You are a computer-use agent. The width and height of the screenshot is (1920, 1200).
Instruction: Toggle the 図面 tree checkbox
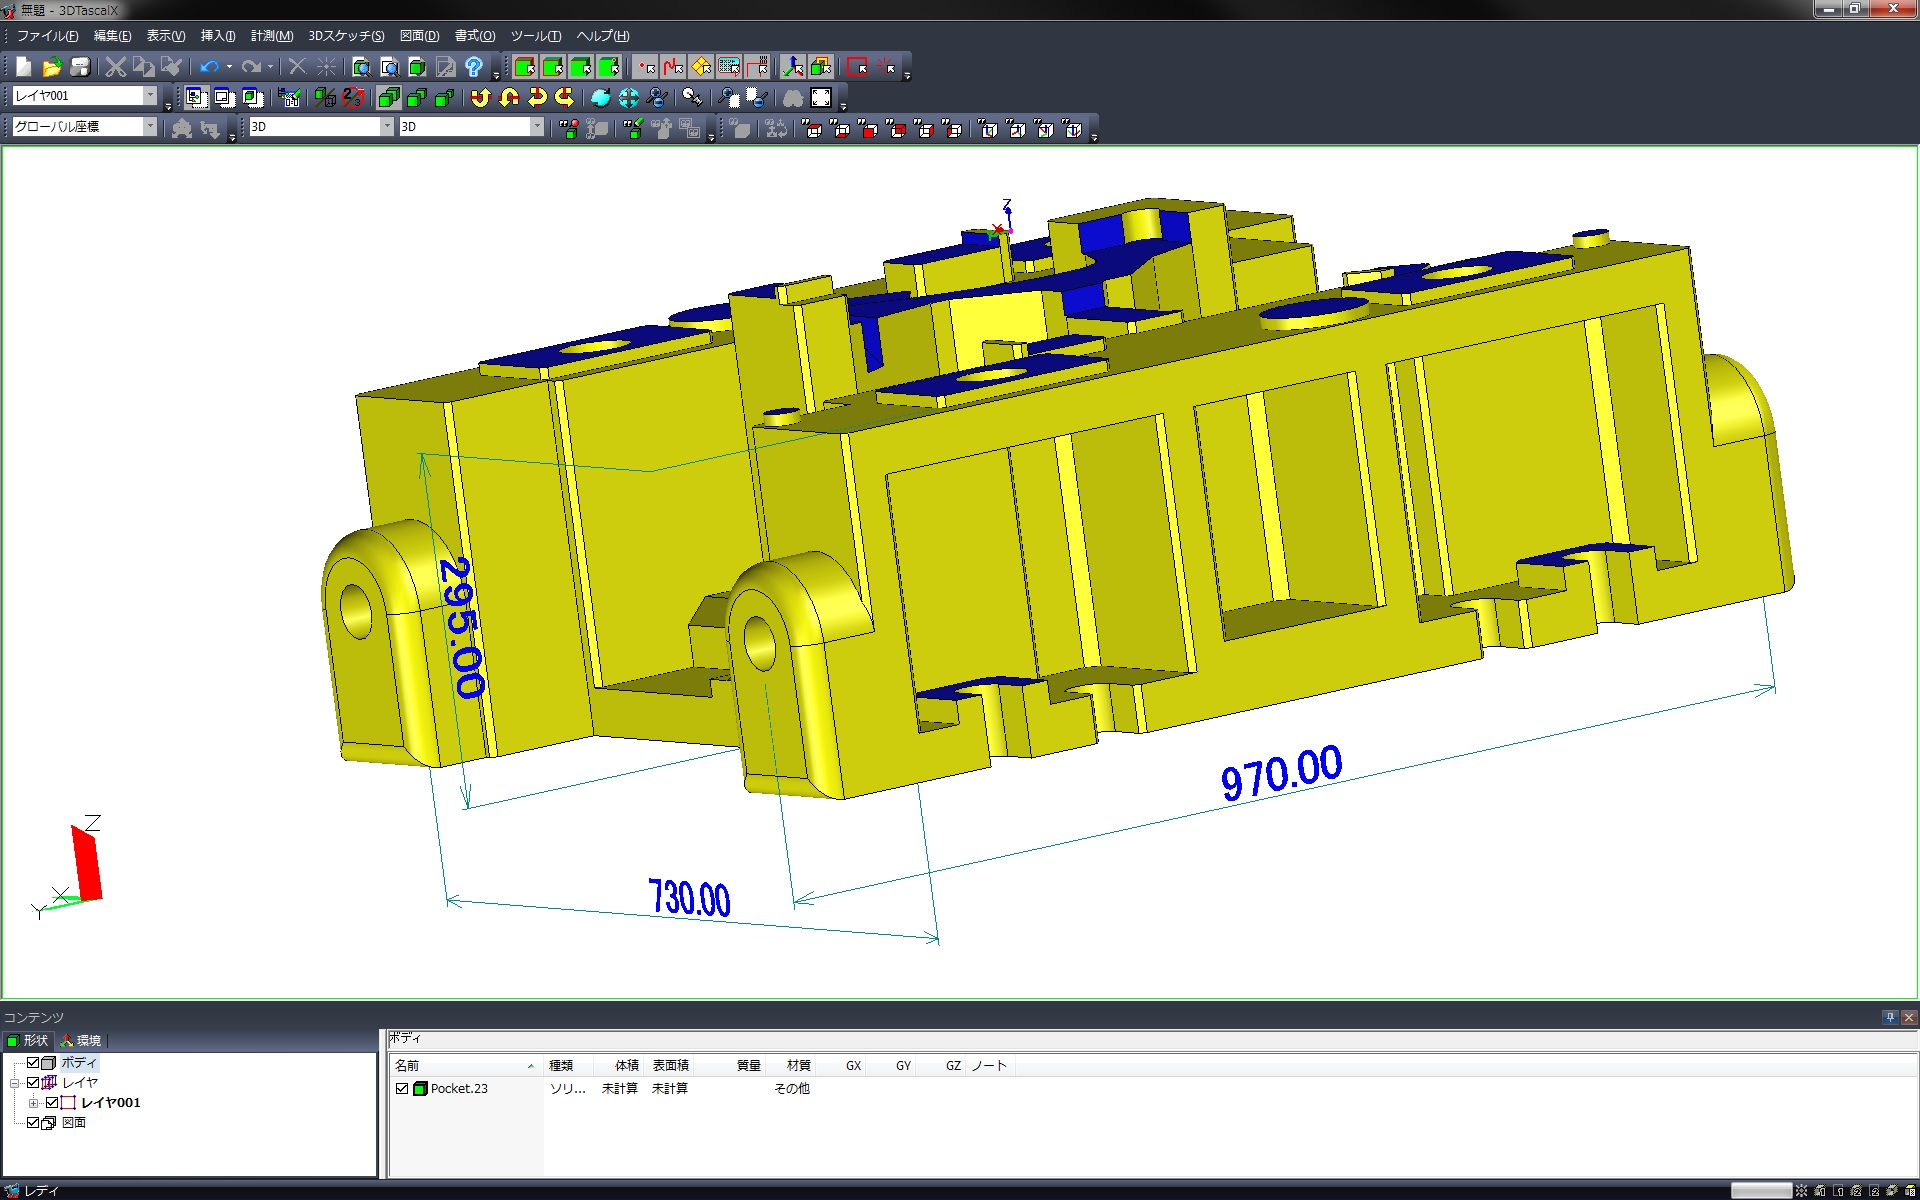(33, 1122)
